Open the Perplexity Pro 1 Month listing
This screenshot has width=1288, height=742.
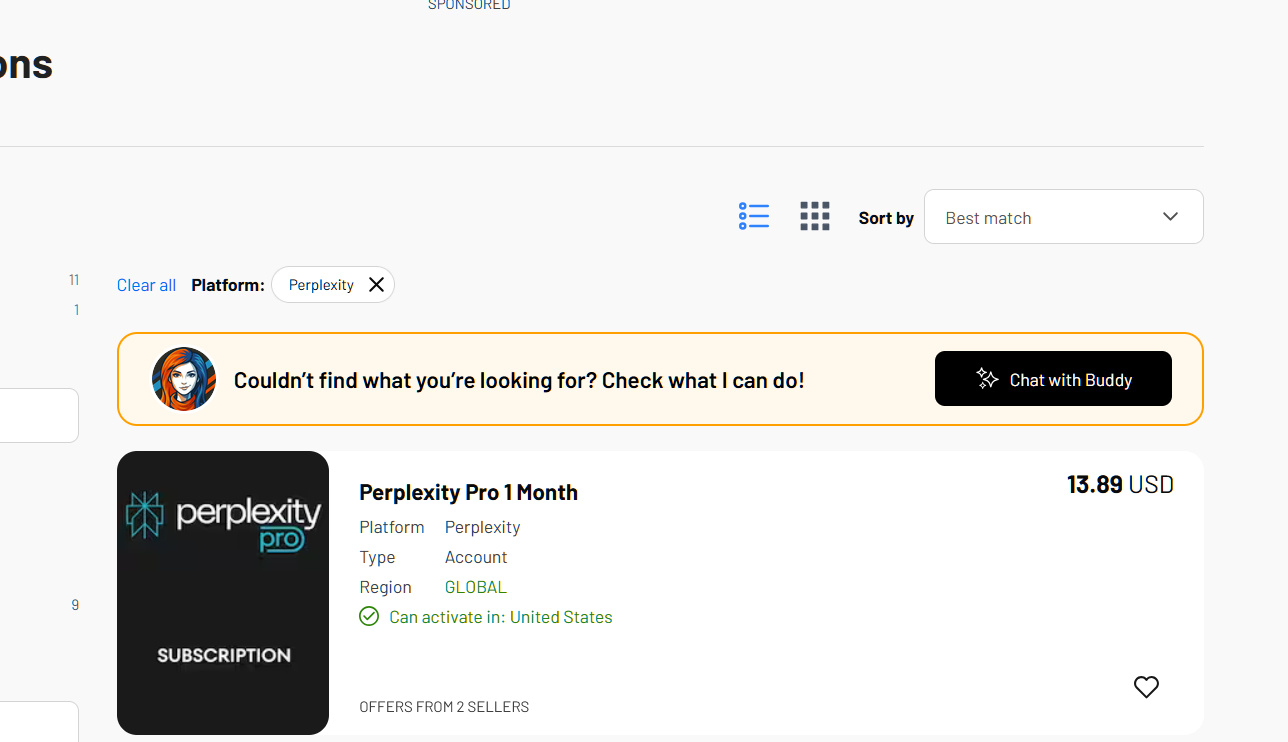click(x=468, y=492)
